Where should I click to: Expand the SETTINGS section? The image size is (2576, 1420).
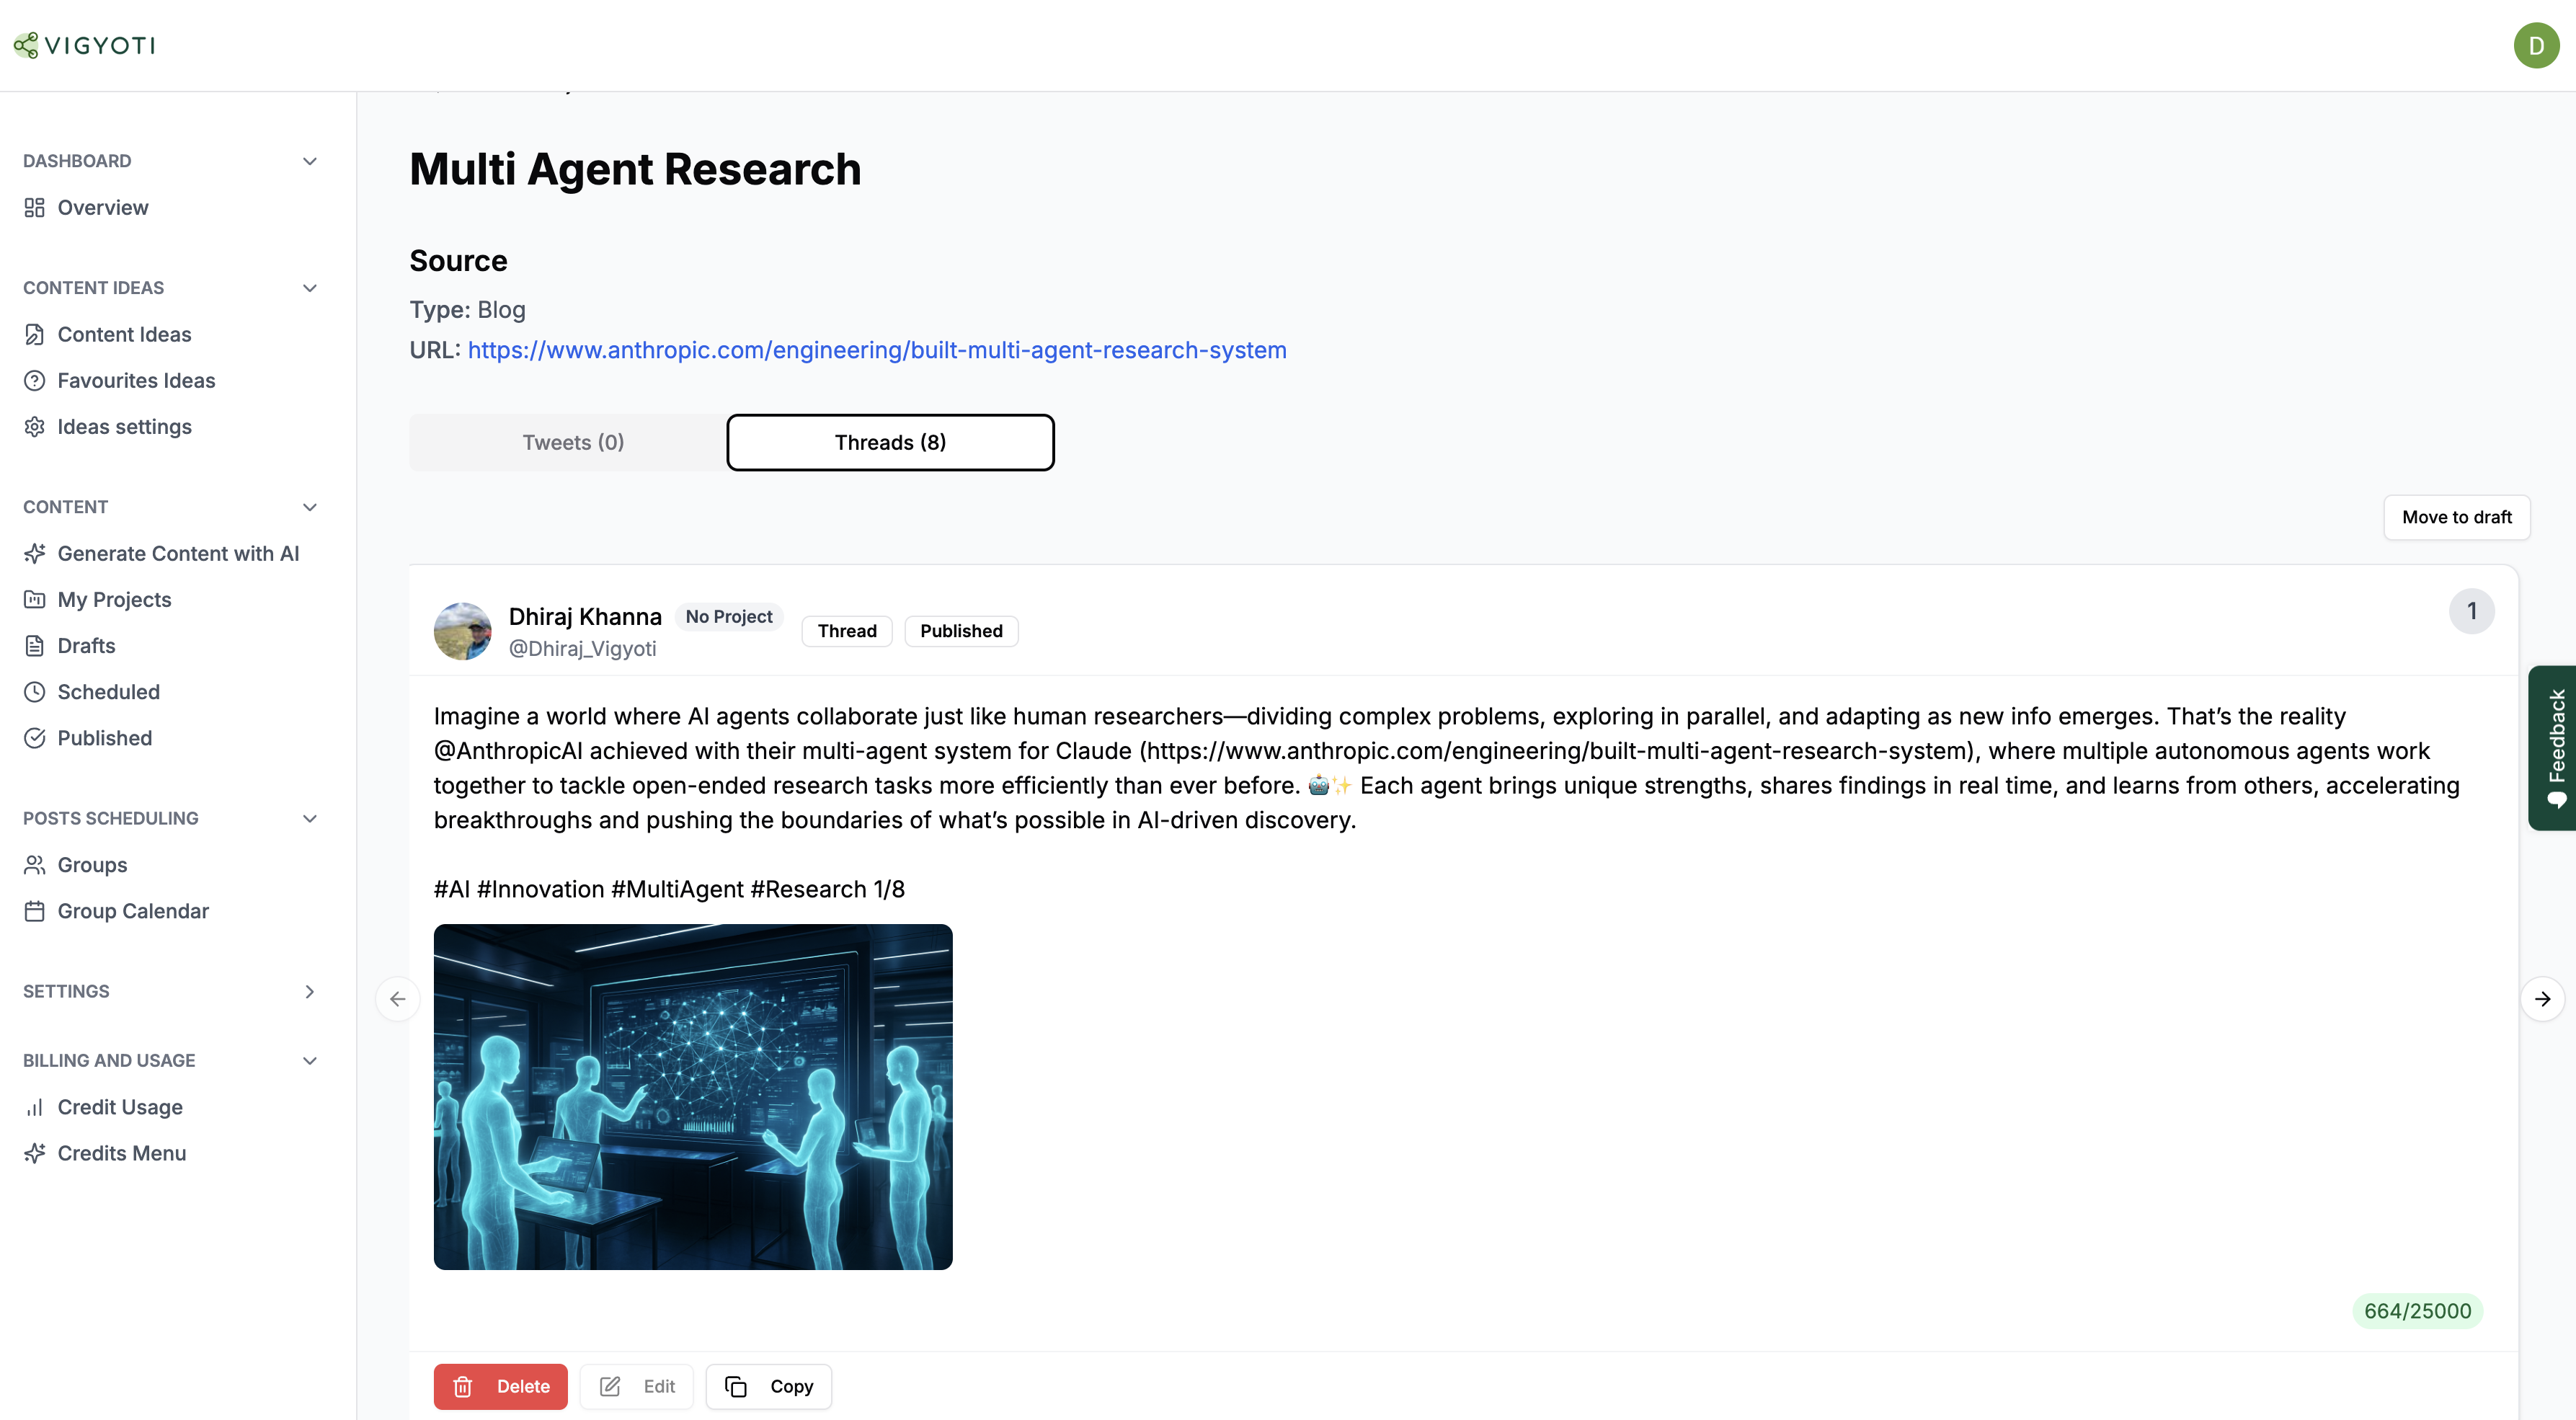pyautogui.click(x=310, y=991)
